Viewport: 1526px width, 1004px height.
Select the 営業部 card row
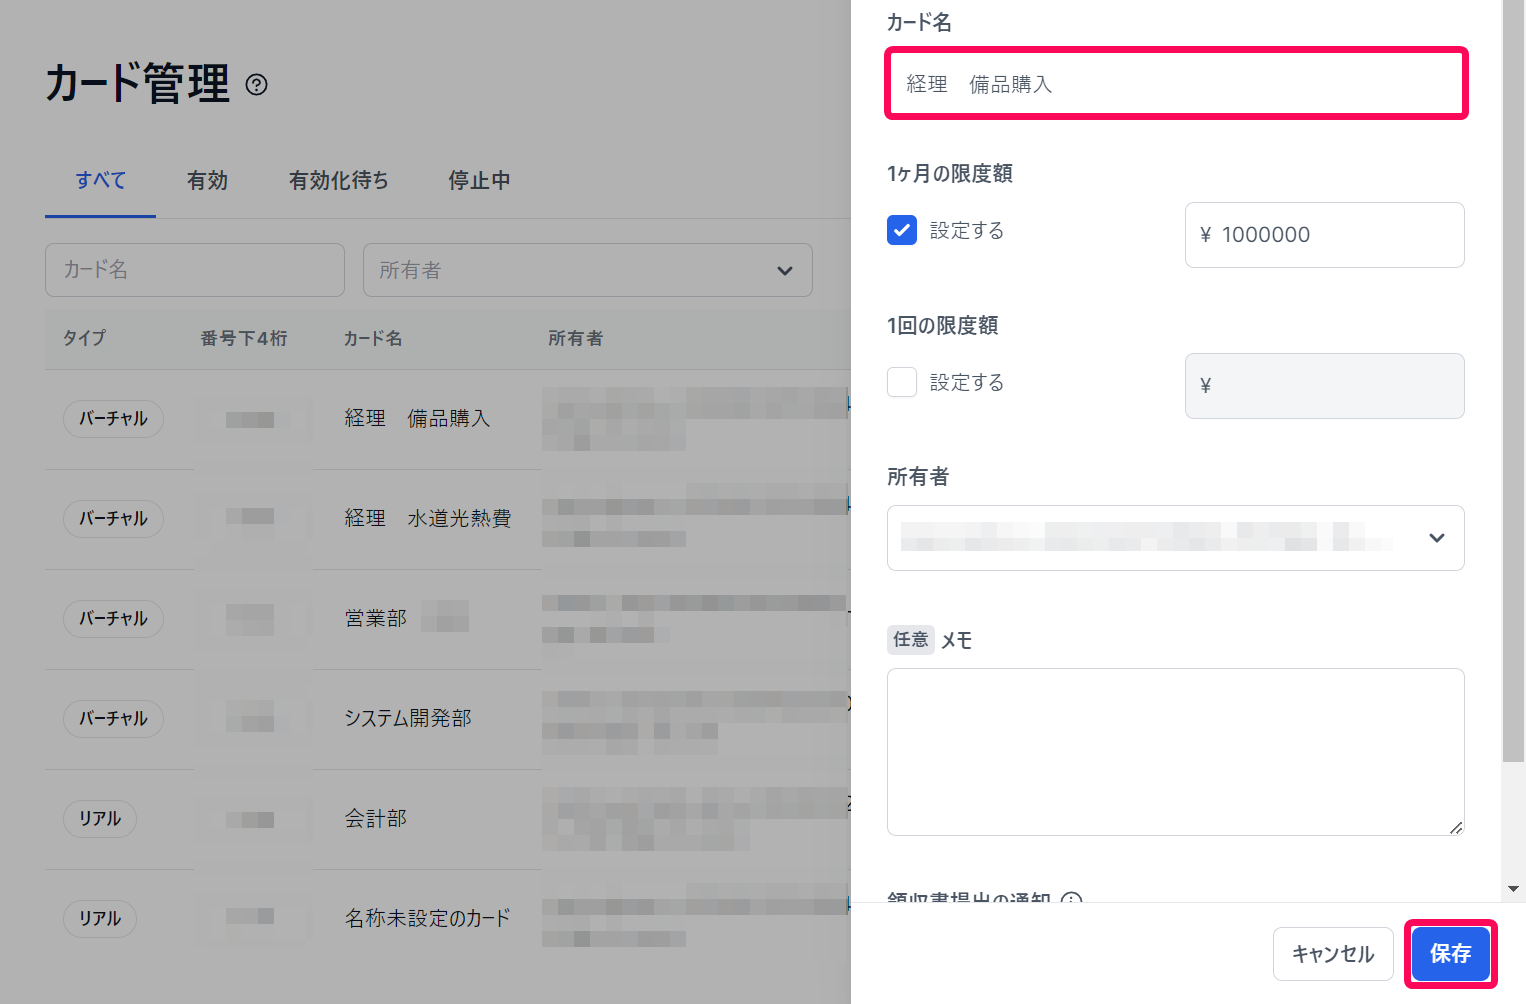[448, 619]
